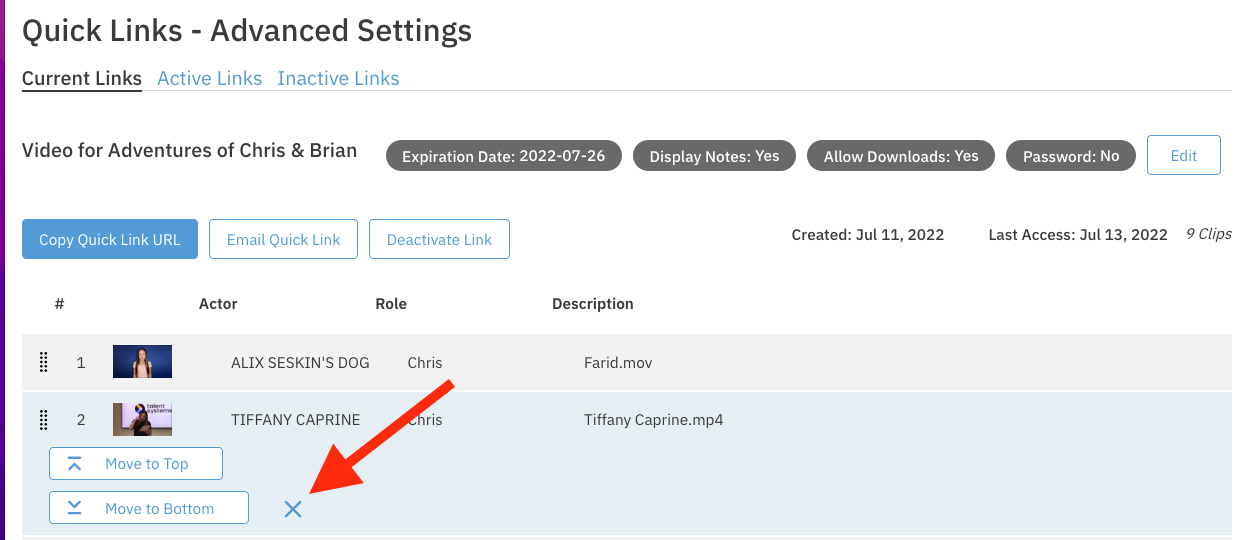Screen dimensions: 1244x540
Task: Switch to Inactive Links tab
Action: (x=338, y=78)
